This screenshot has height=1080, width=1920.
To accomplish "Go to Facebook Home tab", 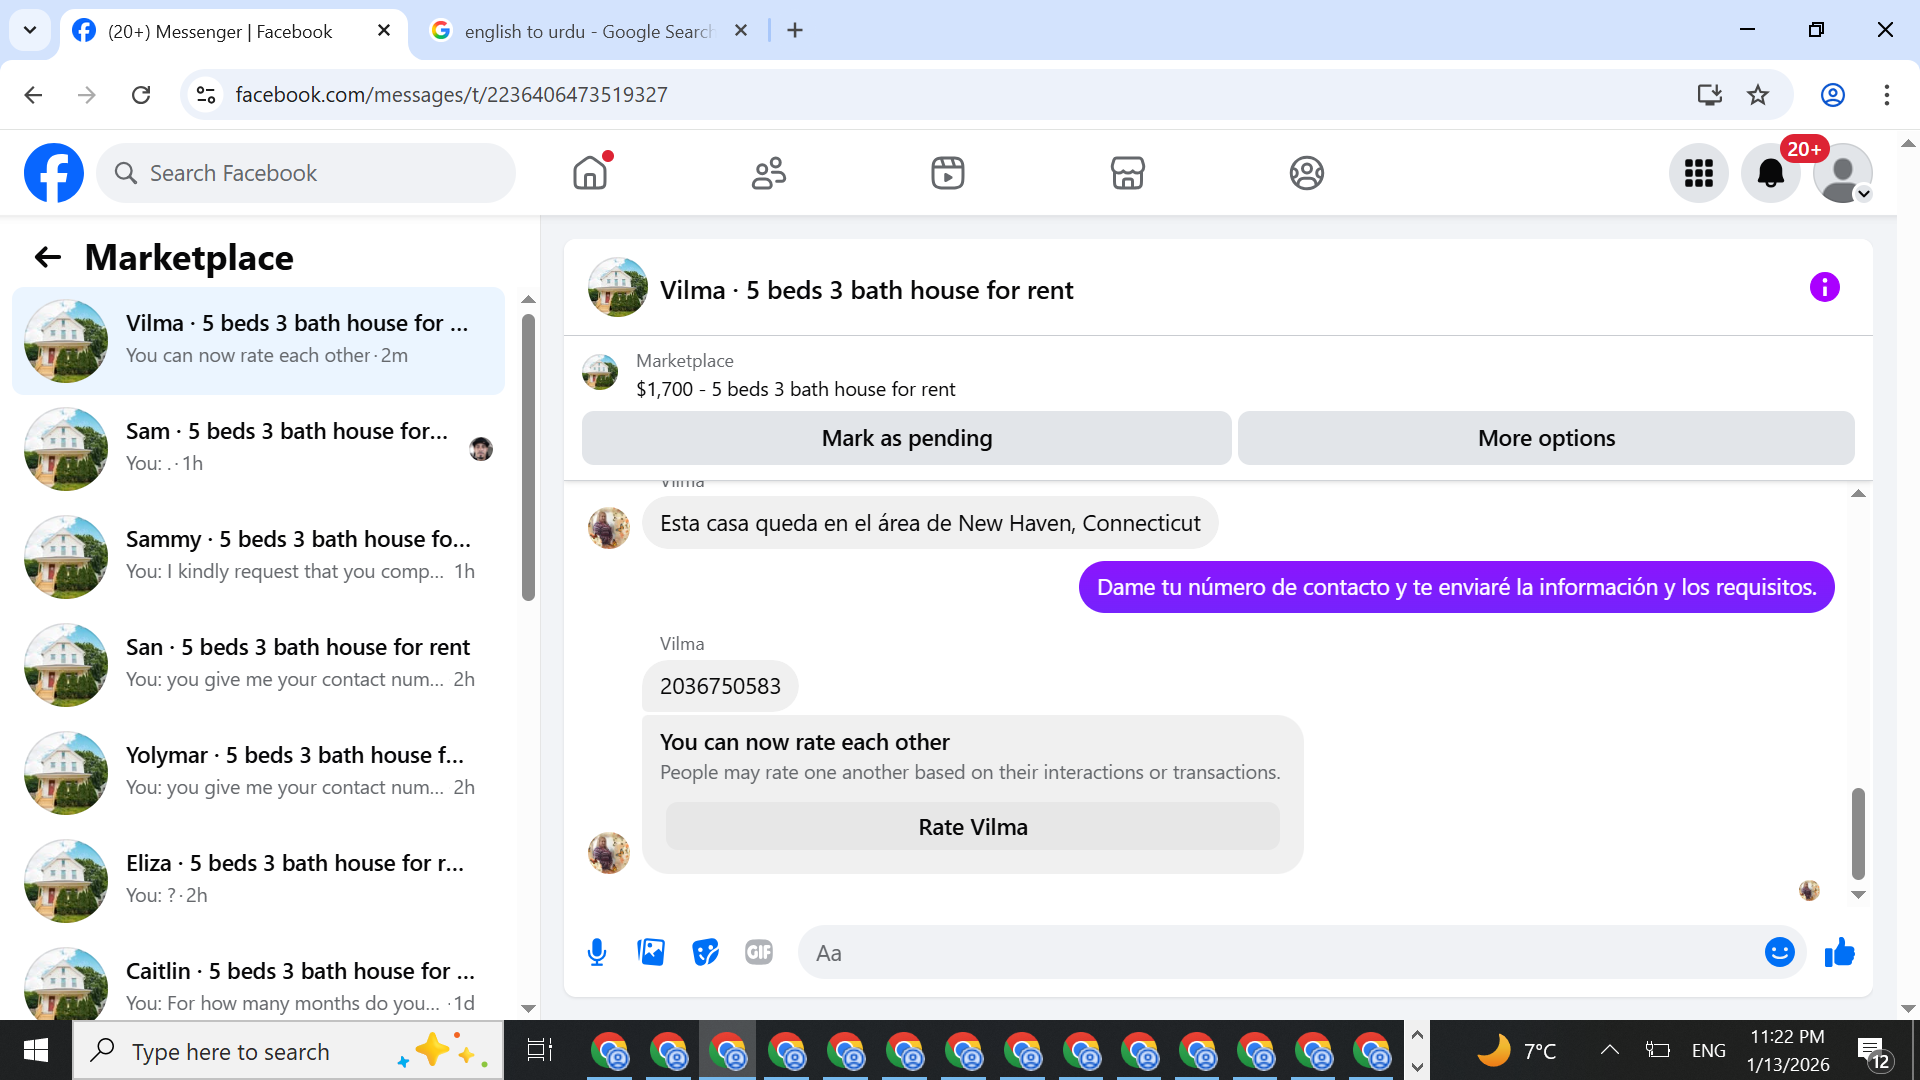I will (590, 173).
